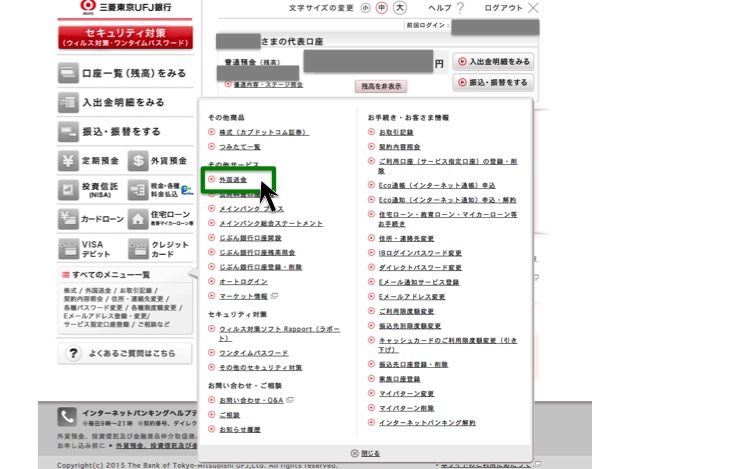Image resolution: width=750 pixels, height=469 pixels.
Task: Open the じぶん銀行口座残高照会 link
Action: 257,252
